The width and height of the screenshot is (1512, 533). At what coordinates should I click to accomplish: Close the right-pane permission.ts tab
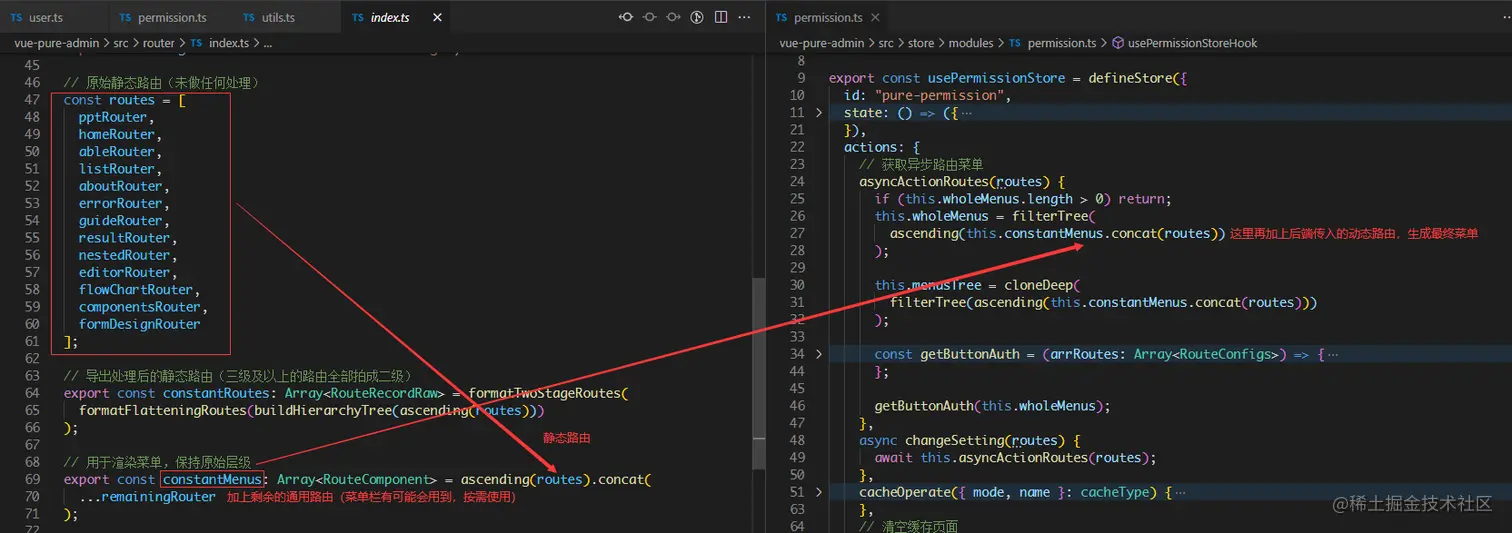click(875, 18)
